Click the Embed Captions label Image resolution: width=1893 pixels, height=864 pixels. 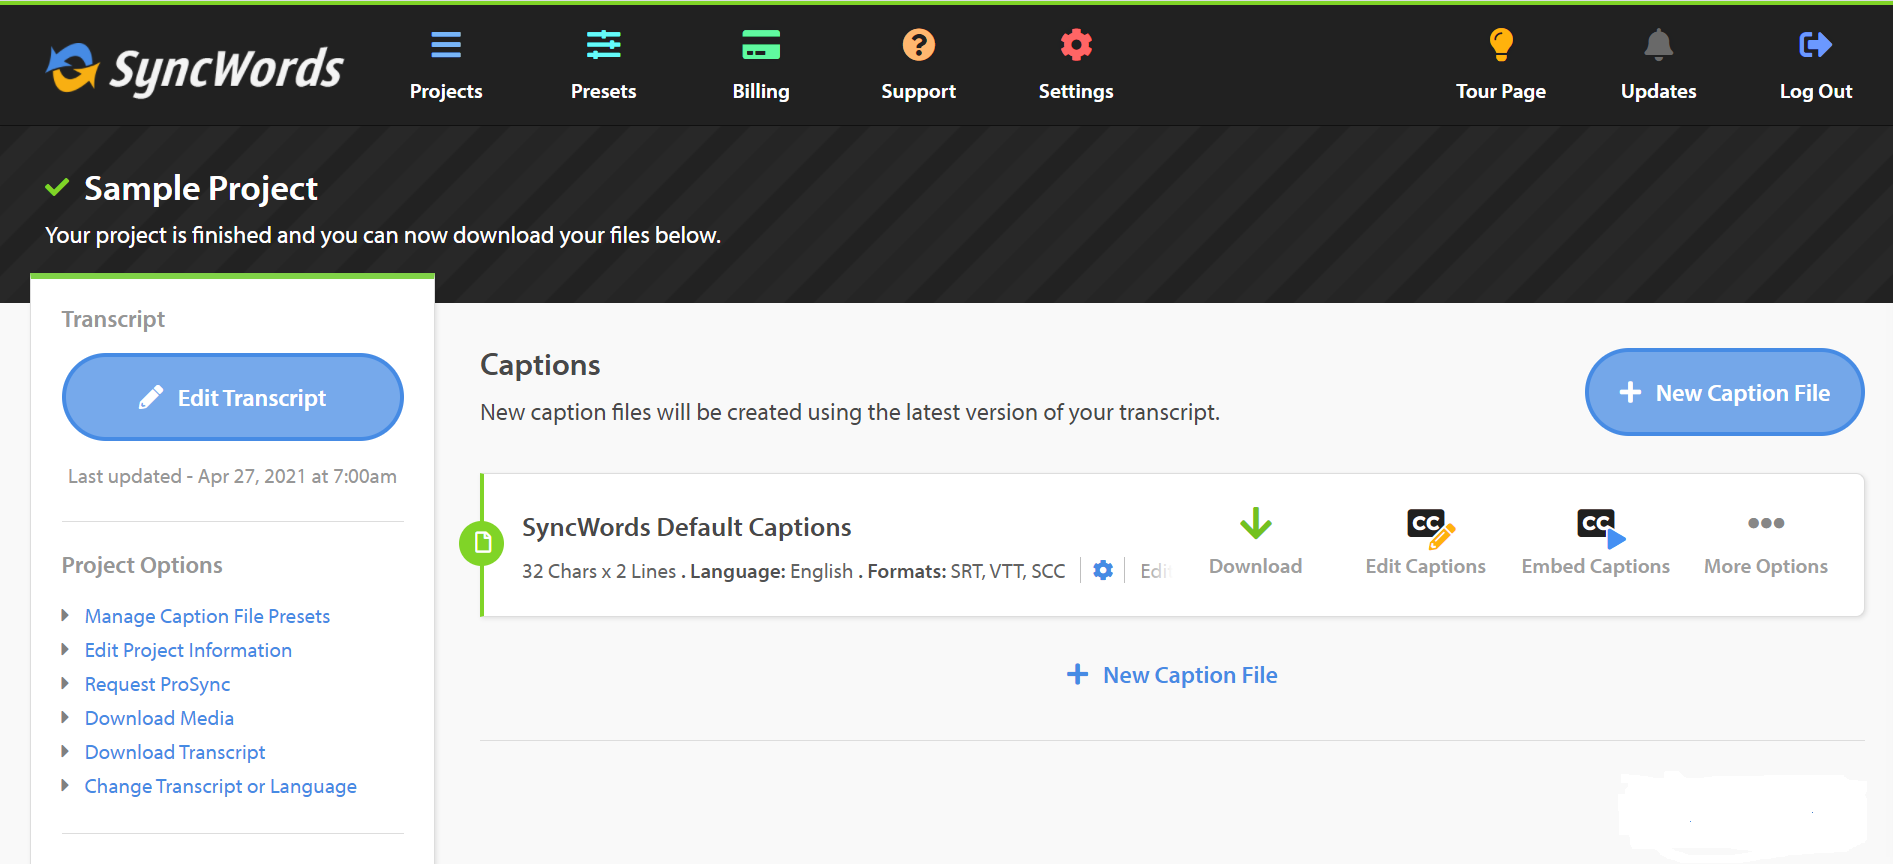coord(1596,566)
